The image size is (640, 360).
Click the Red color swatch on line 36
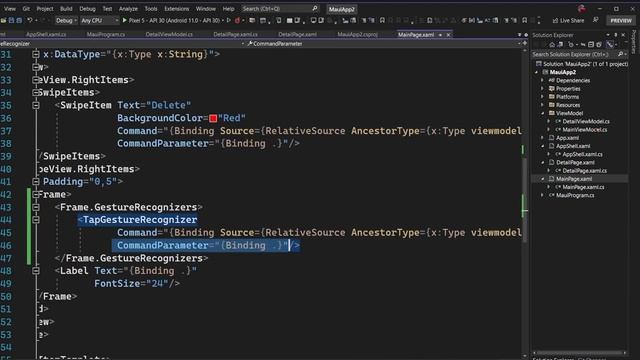[x=213, y=118]
